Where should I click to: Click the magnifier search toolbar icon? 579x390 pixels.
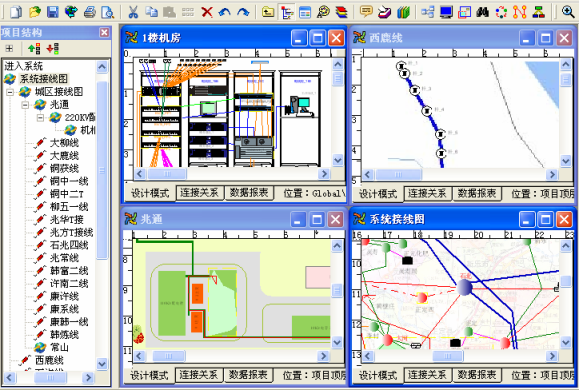coord(323,12)
